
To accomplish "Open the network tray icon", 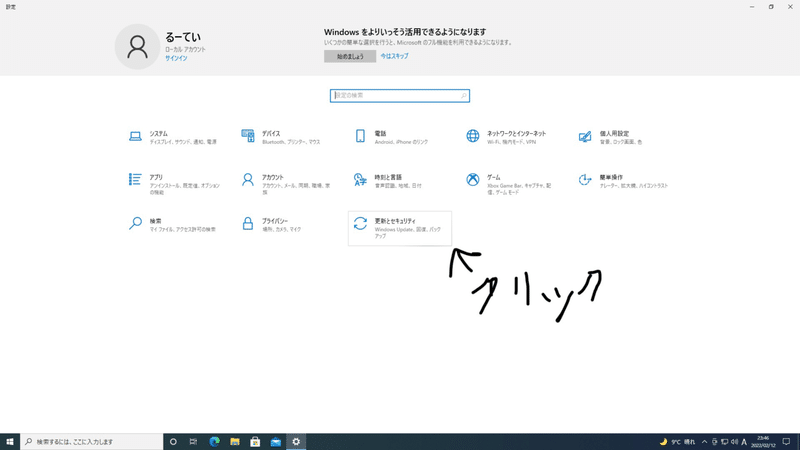I will coord(724,442).
